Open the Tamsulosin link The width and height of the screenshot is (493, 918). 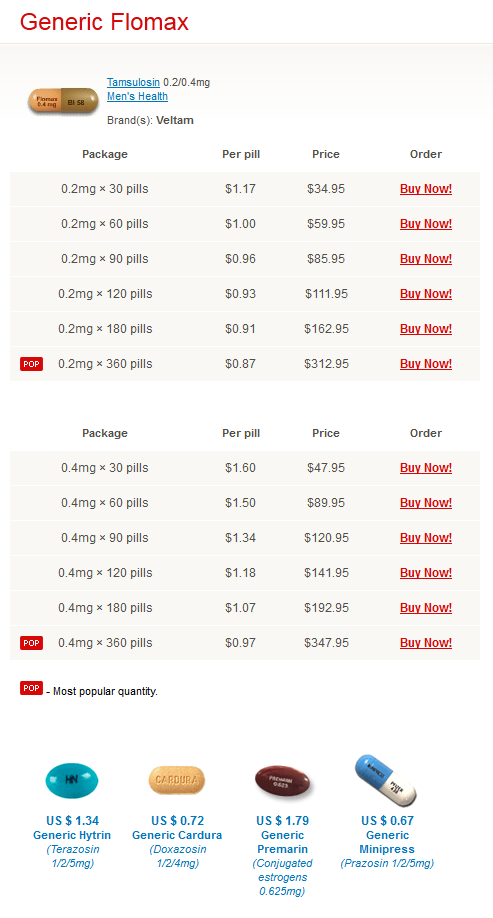point(133,83)
